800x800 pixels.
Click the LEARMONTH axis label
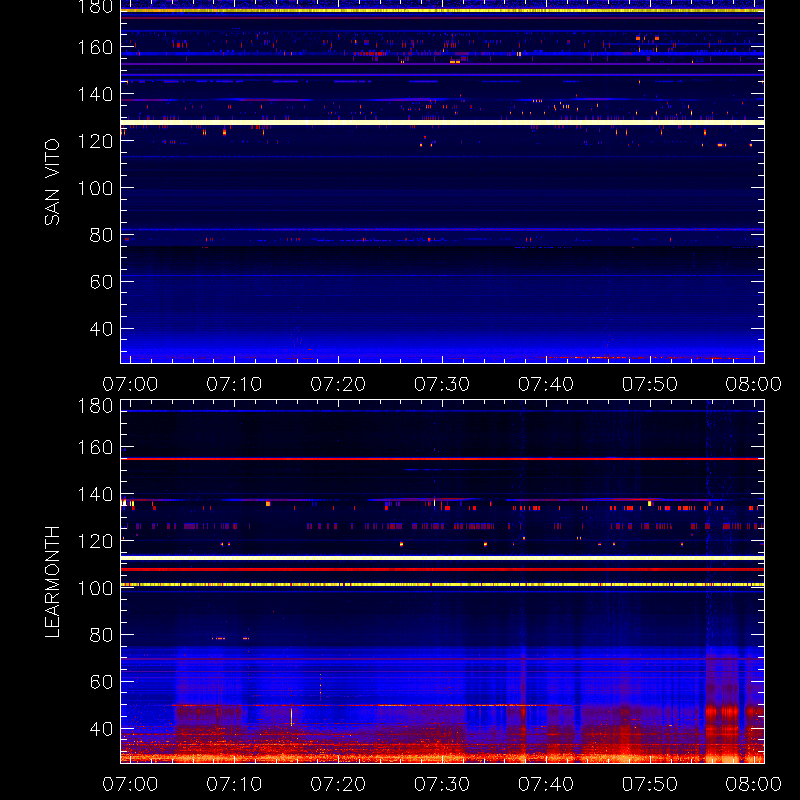click(x=52, y=582)
